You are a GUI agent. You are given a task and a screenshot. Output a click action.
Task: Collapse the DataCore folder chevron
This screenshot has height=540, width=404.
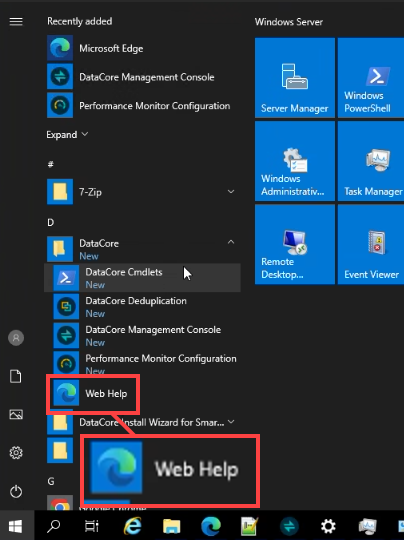point(231,242)
